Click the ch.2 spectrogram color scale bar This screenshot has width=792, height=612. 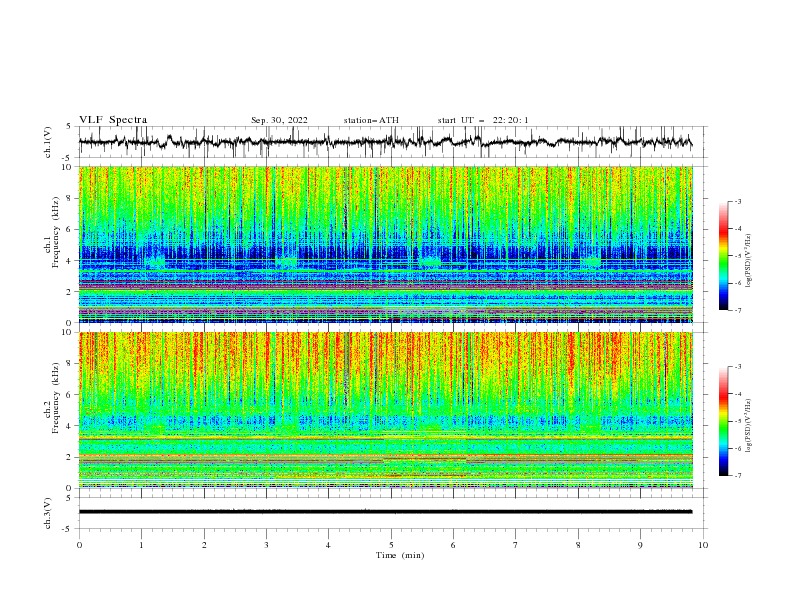click(x=723, y=421)
